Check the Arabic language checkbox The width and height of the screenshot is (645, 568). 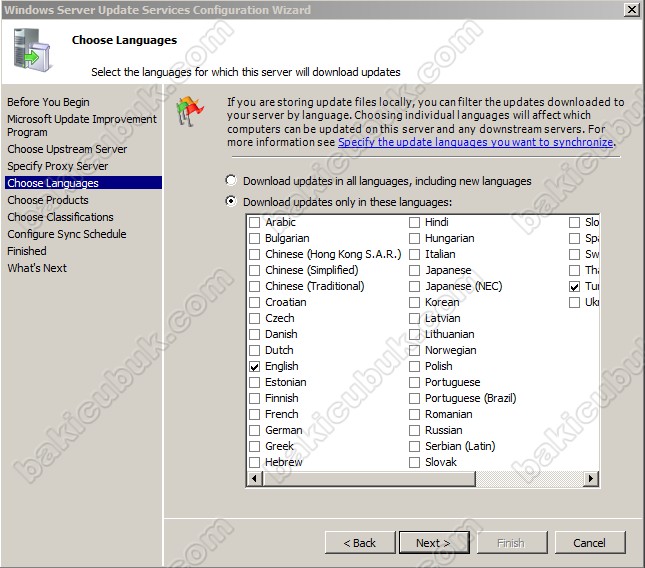coord(255,223)
